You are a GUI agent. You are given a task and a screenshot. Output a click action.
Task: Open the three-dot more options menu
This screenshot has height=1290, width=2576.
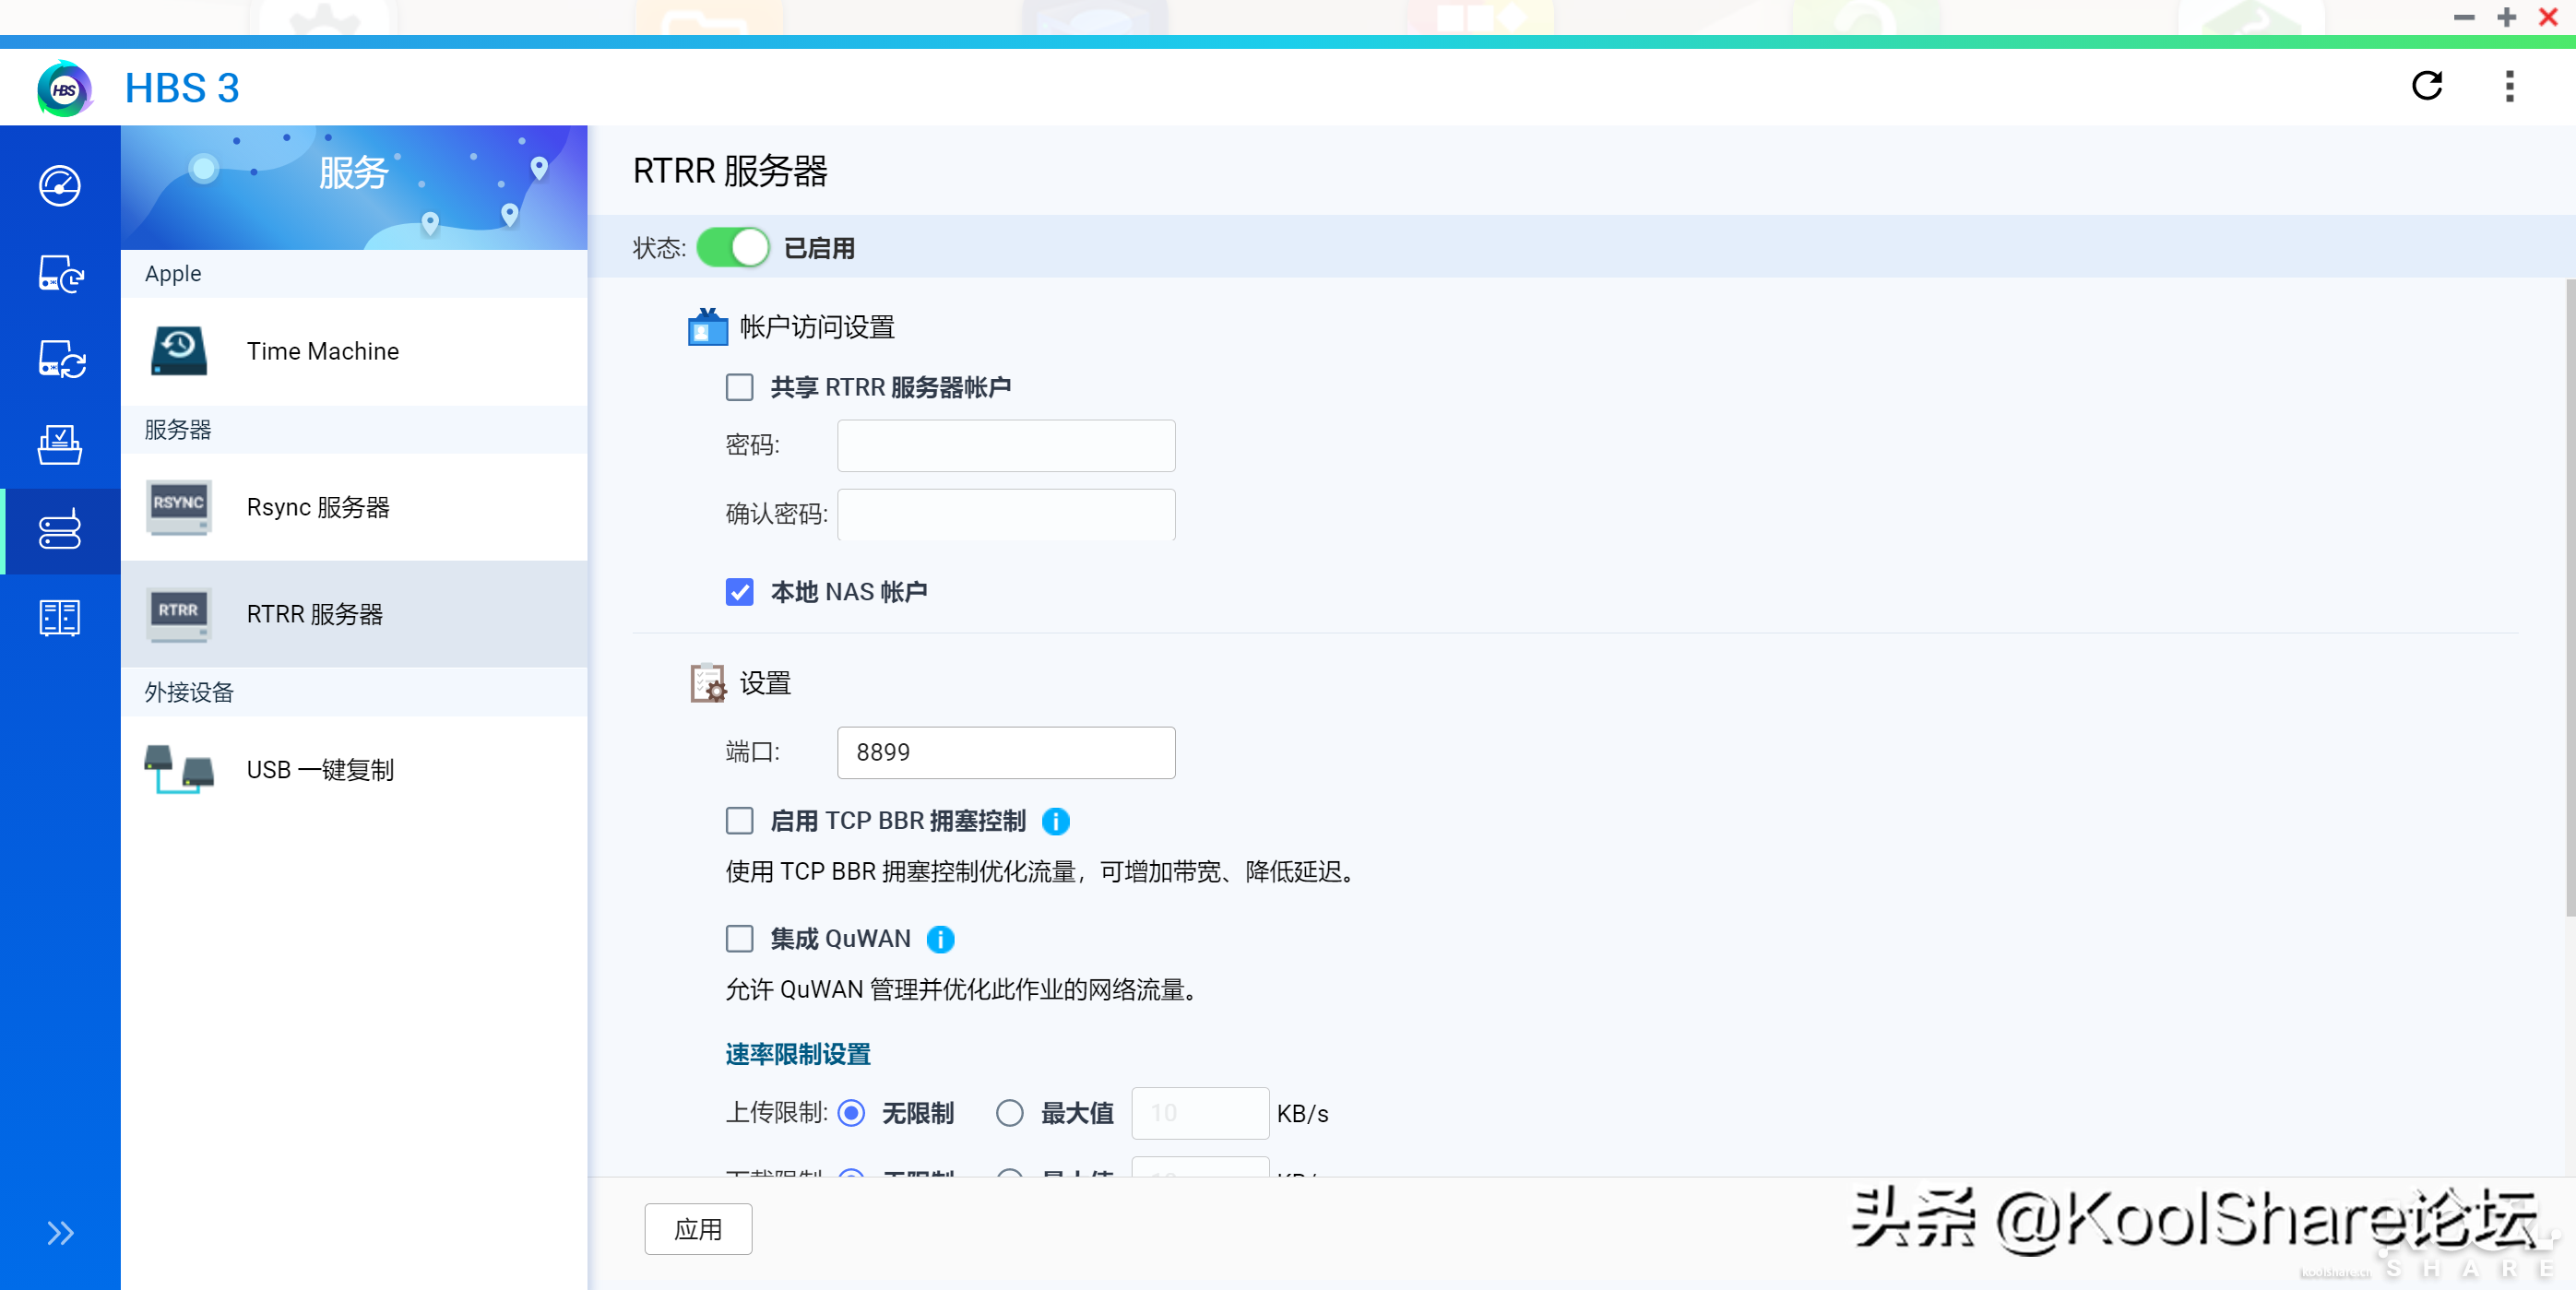coord(2508,87)
